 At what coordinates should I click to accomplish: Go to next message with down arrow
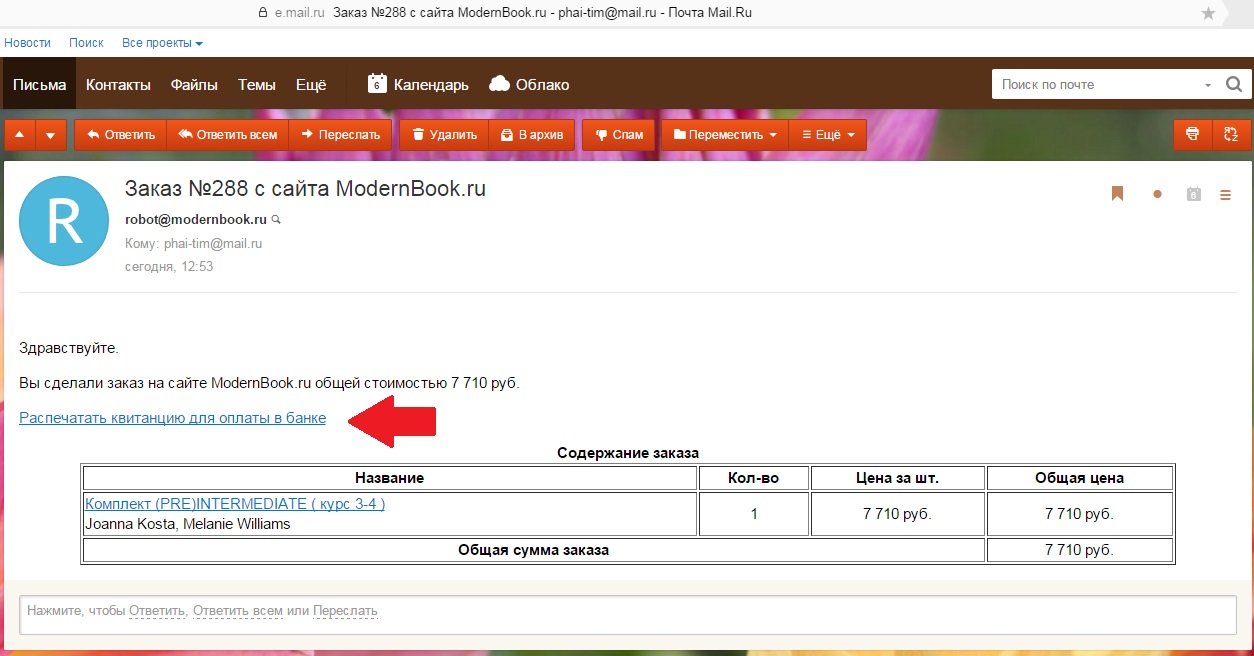(x=51, y=134)
